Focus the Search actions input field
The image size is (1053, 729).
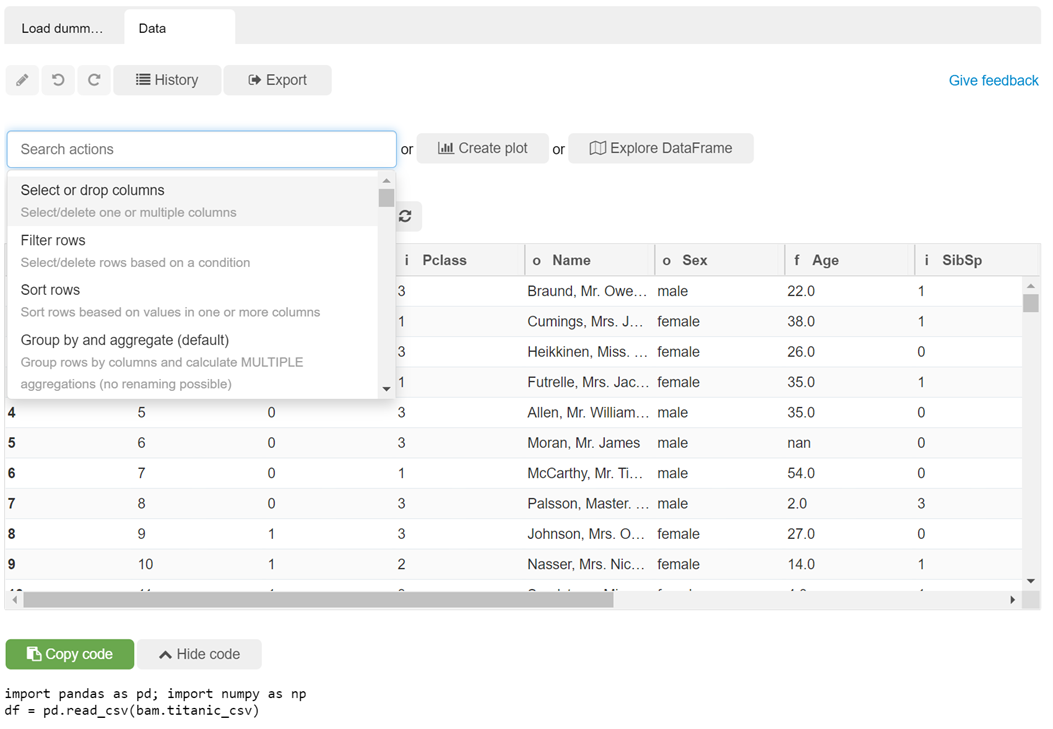pos(202,149)
